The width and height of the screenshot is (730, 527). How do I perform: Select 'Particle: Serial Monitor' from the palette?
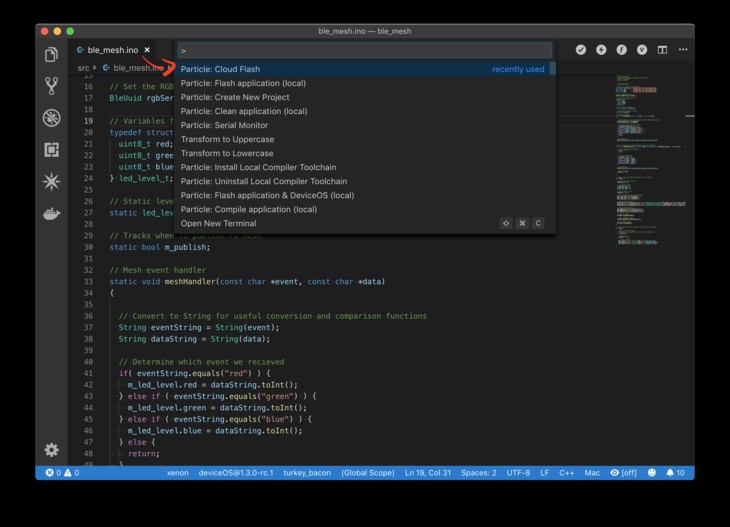(x=224, y=125)
